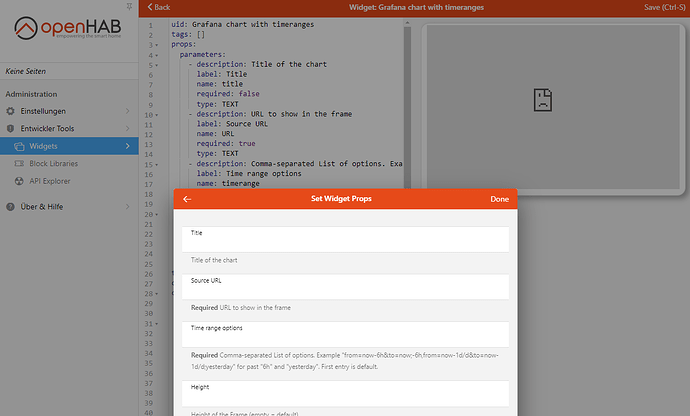Click the API Explorer icon
The height and width of the screenshot is (416, 690).
tap(19, 181)
